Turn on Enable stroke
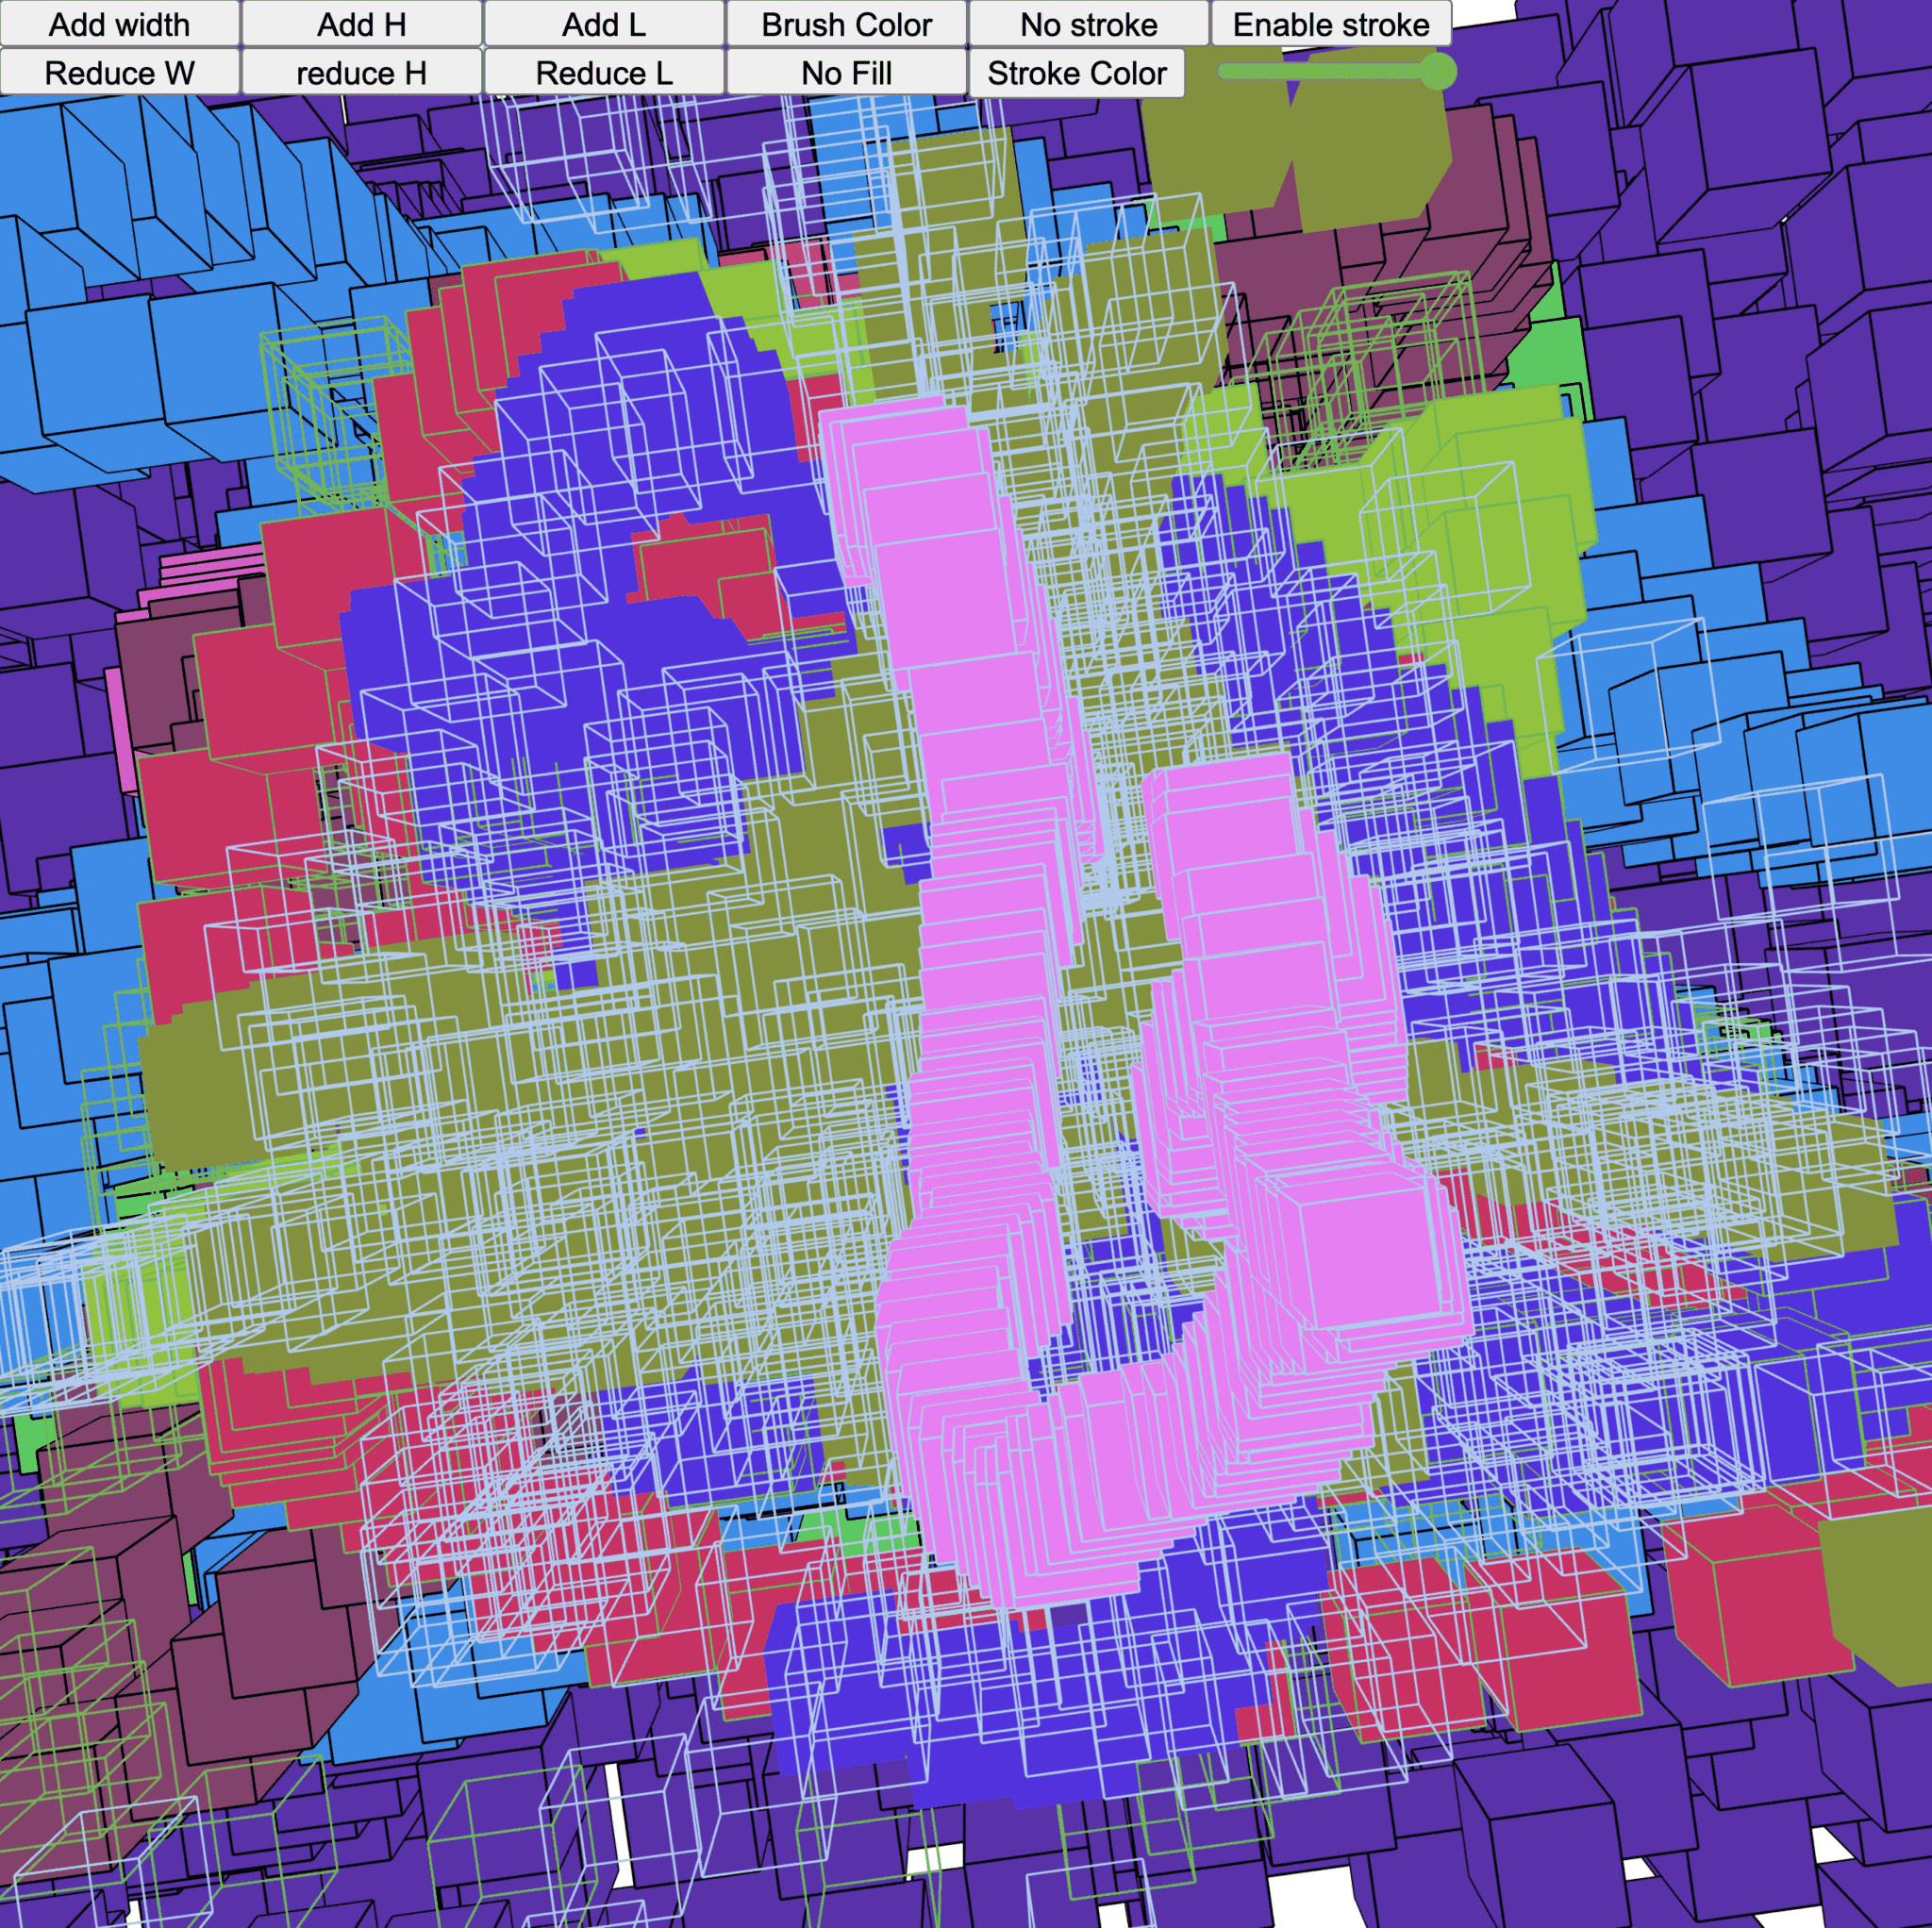The width and height of the screenshot is (1932, 1928). [1330, 24]
